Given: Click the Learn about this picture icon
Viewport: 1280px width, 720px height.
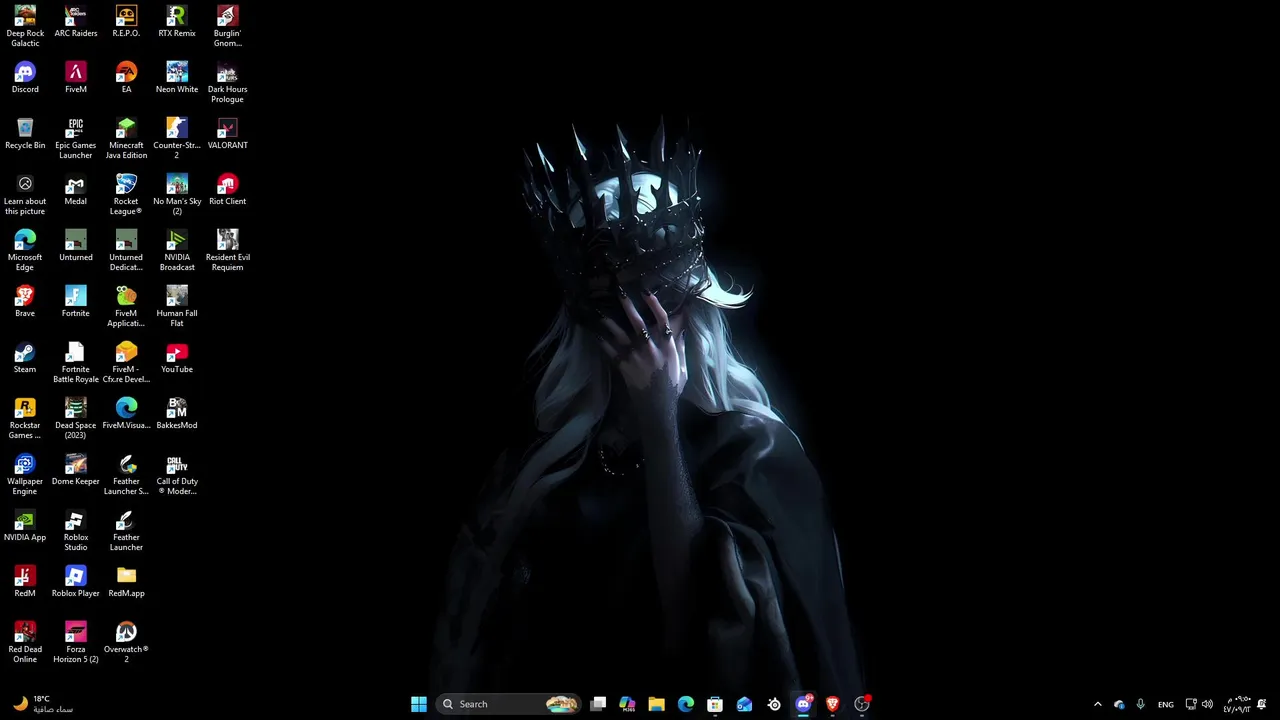Looking at the screenshot, I should point(25,194).
